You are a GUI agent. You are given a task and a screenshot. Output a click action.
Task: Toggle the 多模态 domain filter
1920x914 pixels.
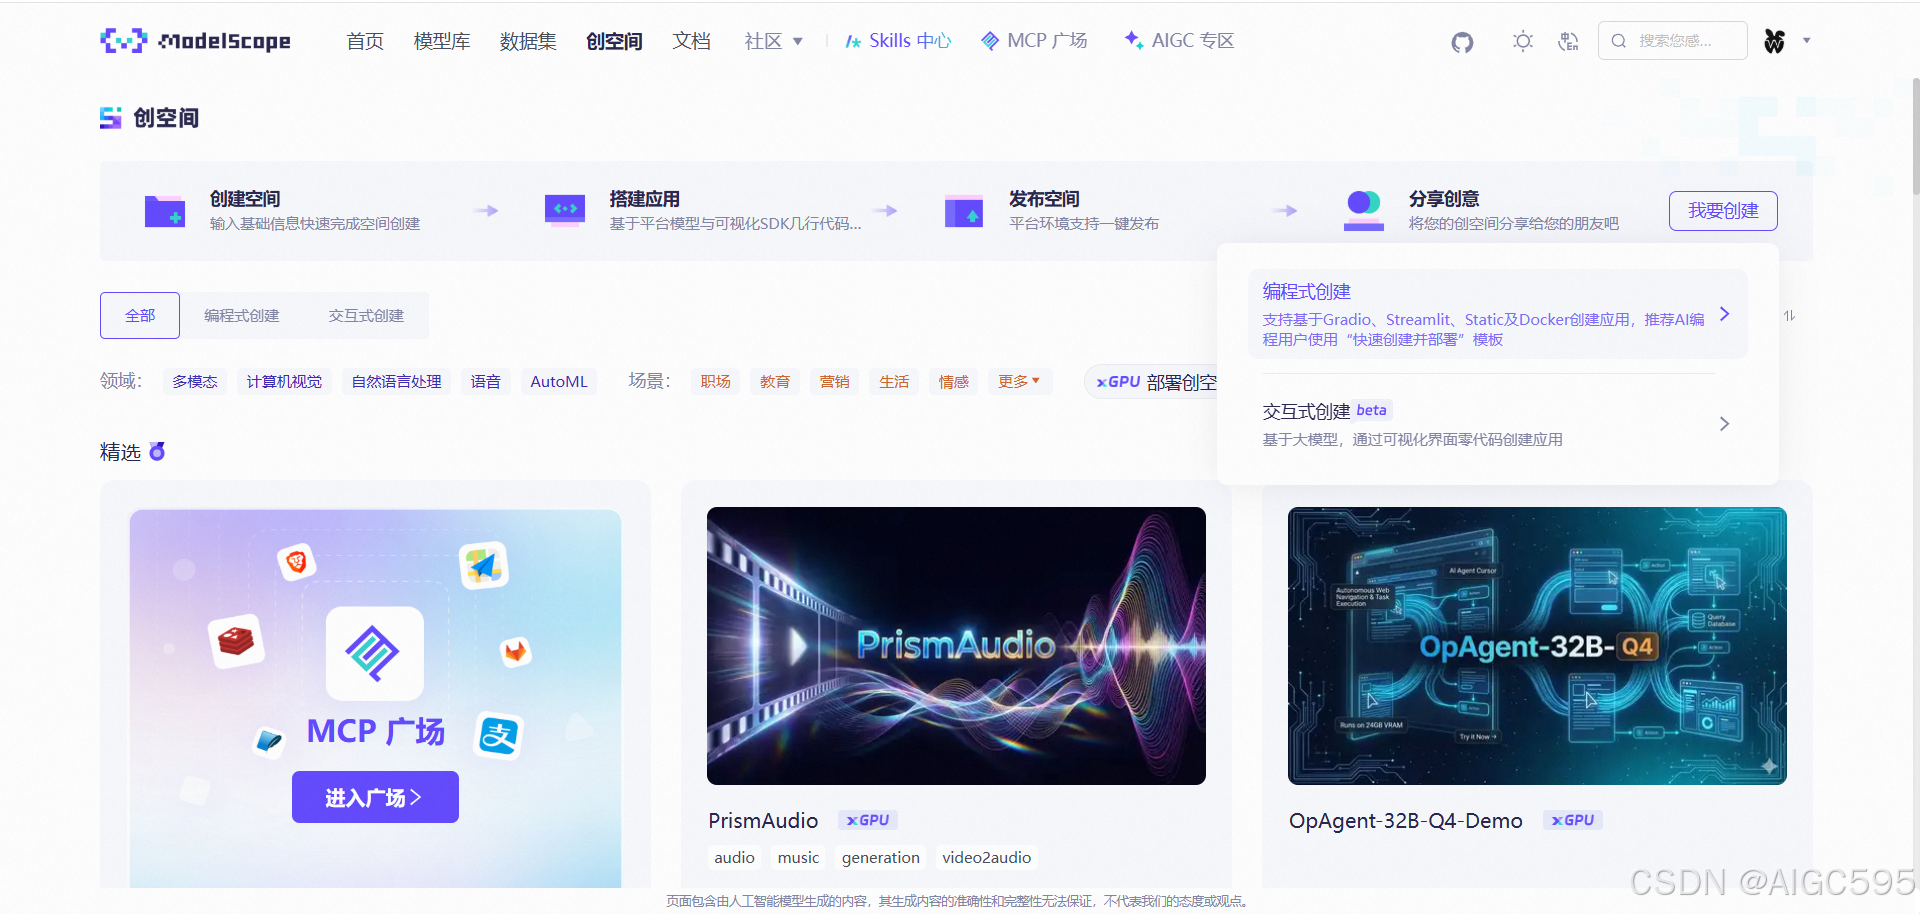(194, 381)
